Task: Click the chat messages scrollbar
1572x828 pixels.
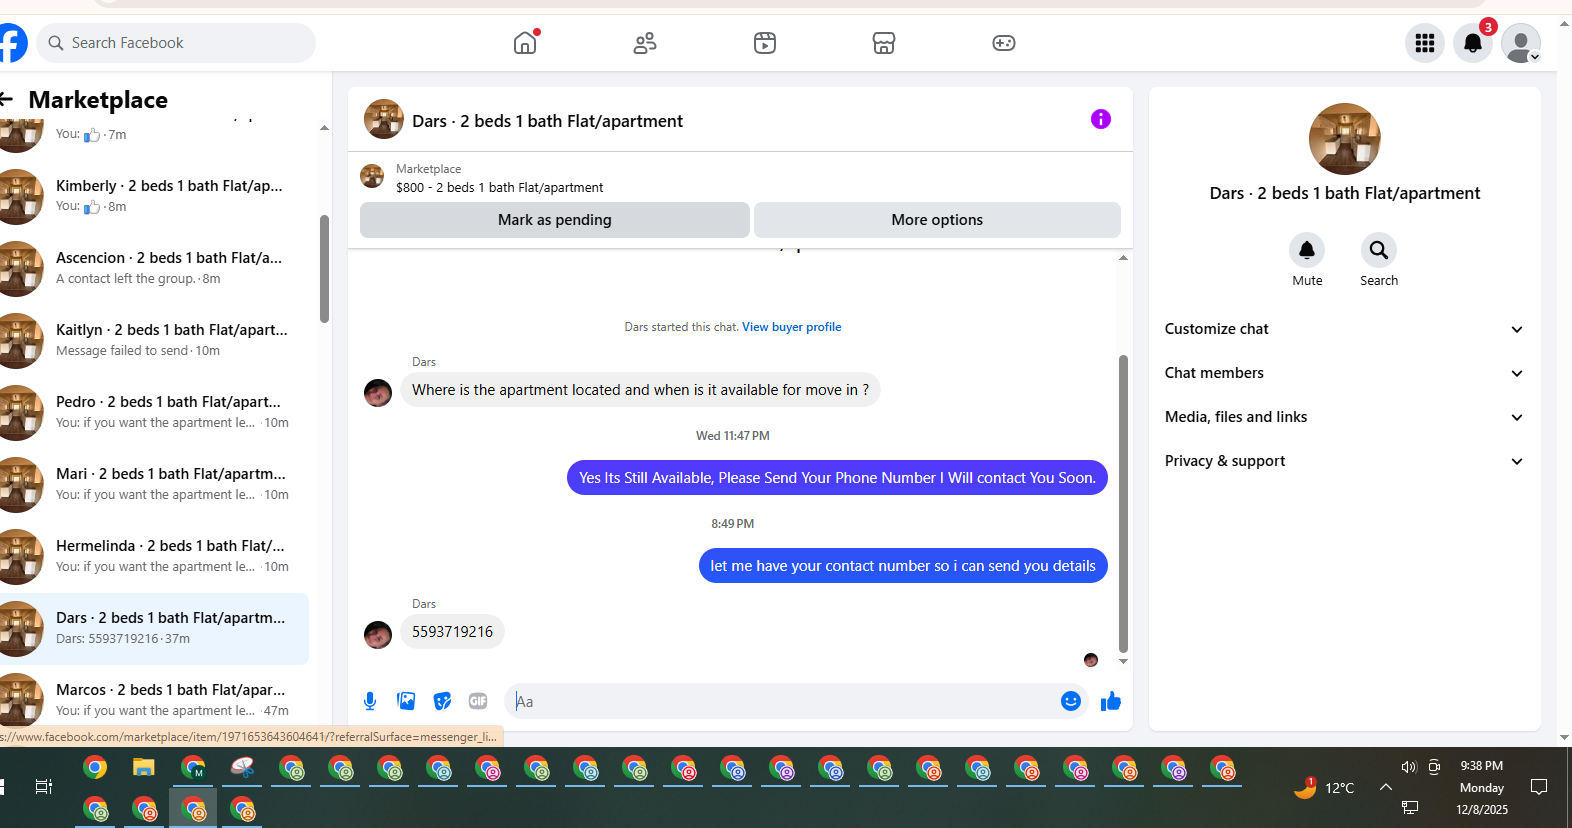Action: tap(1123, 503)
